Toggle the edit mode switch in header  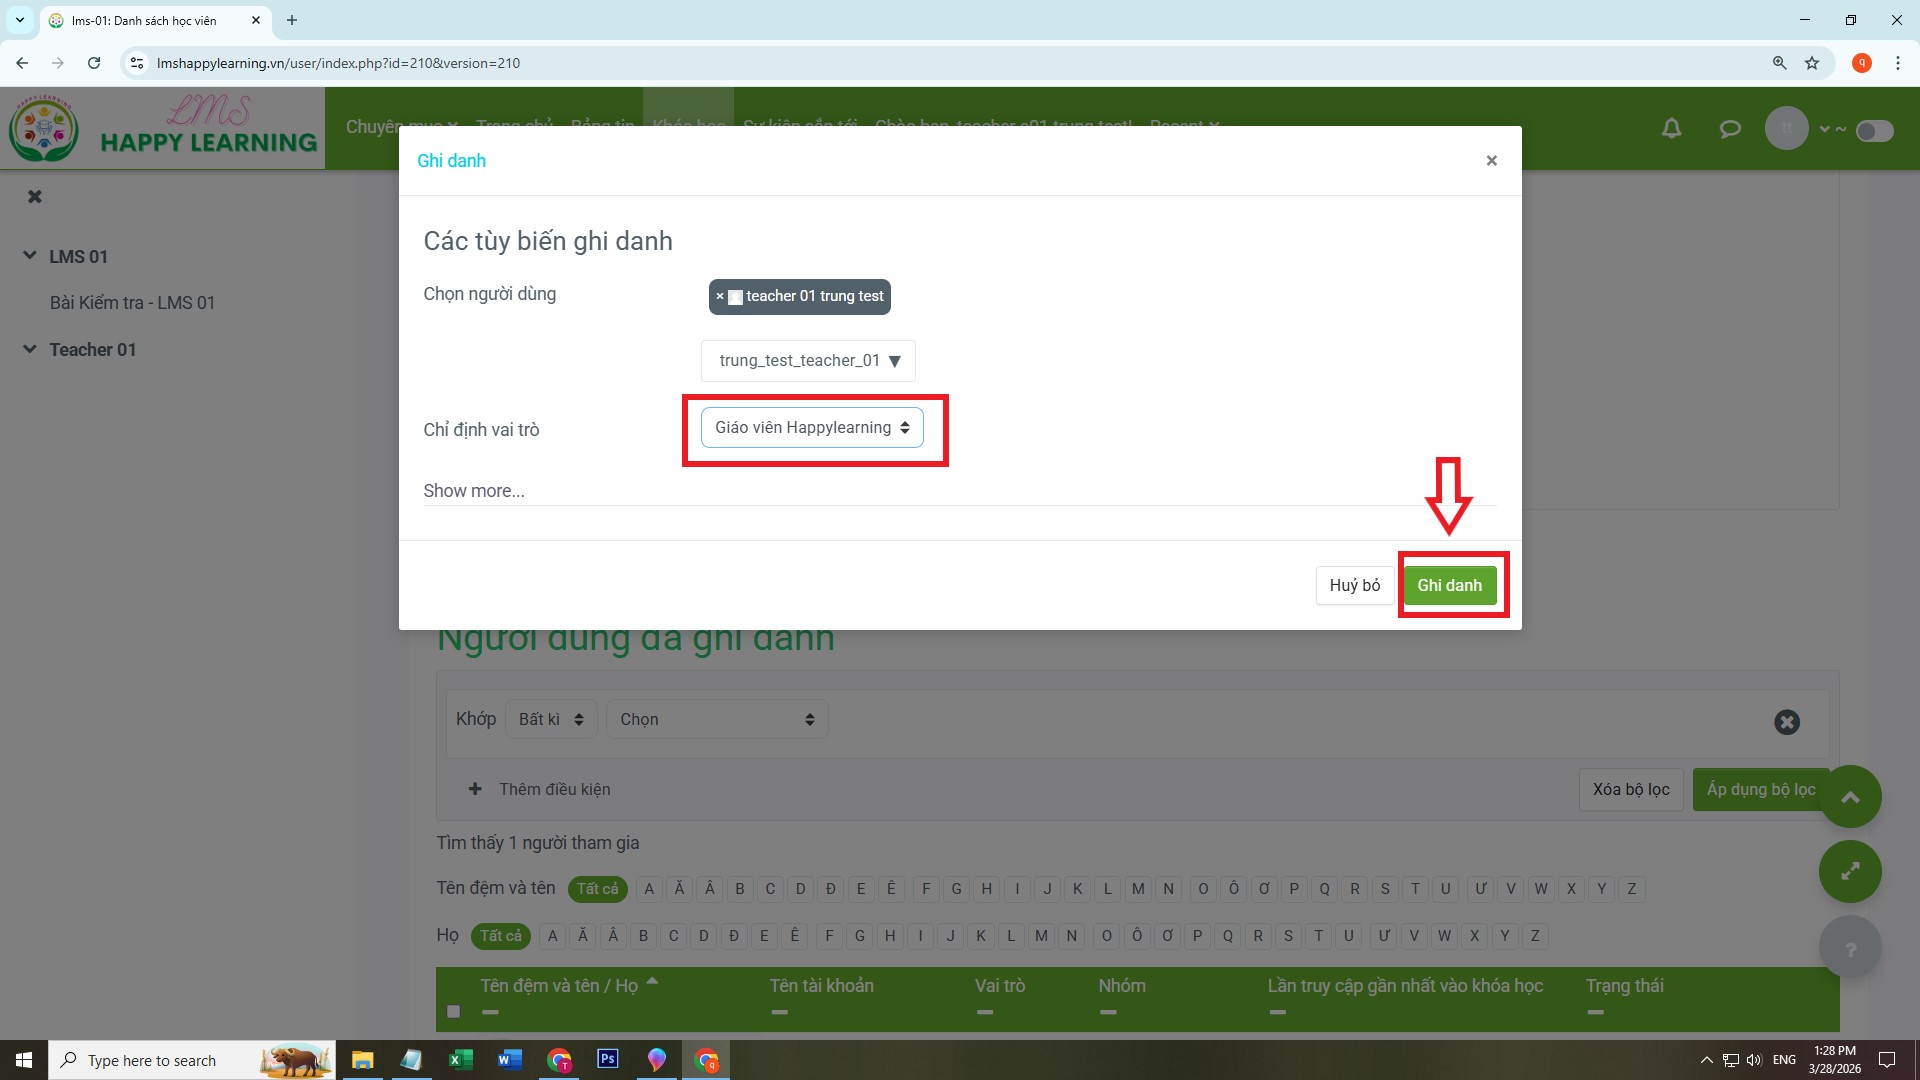click(x=1874, y=131)
